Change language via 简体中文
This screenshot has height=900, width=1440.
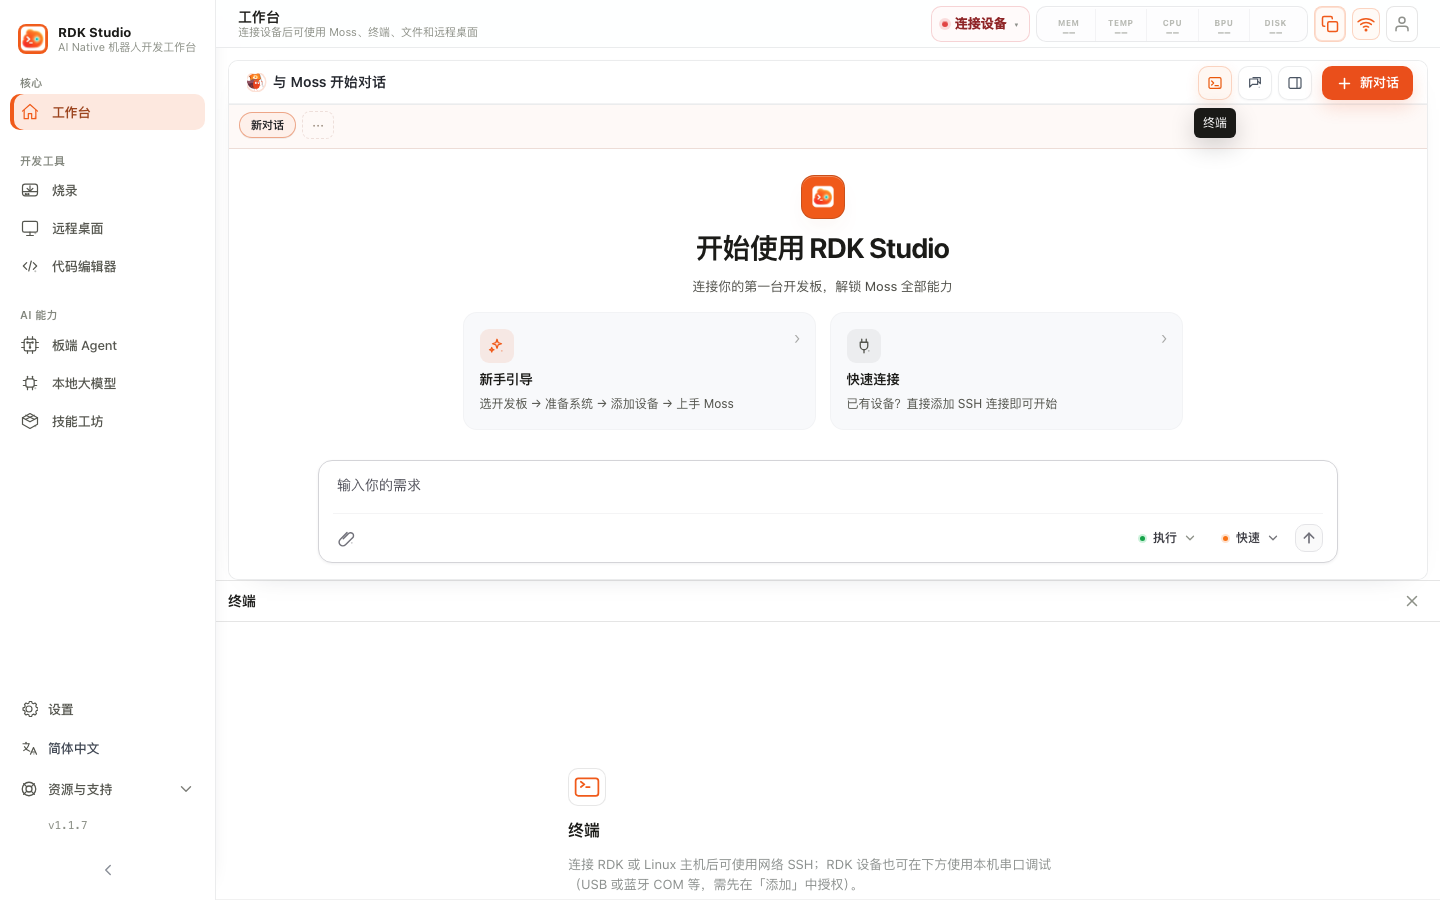coord(108,748)
